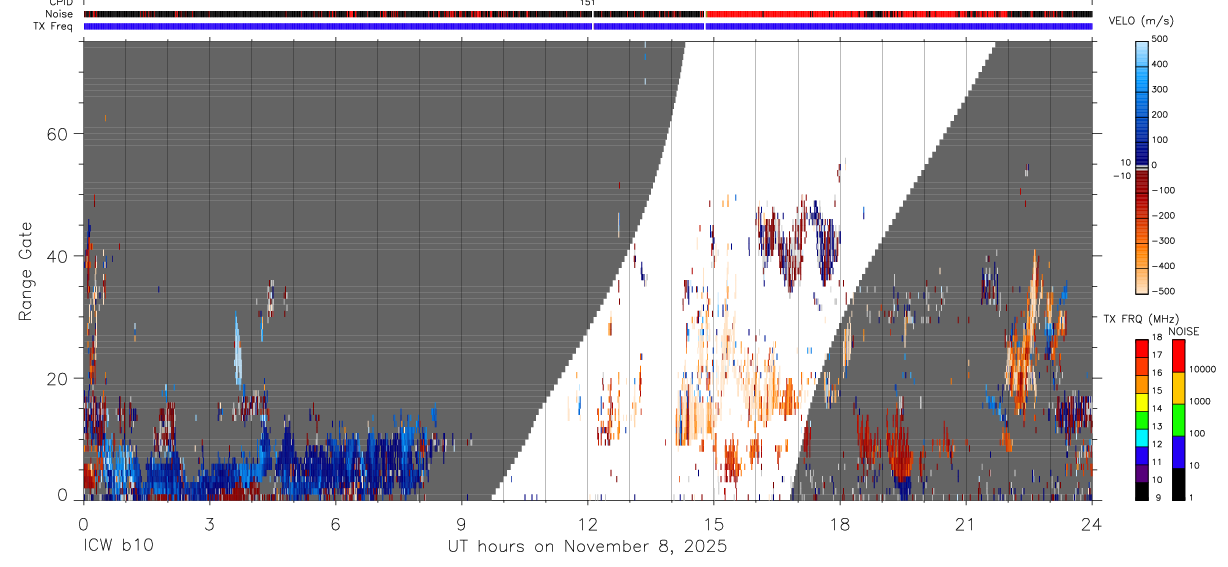Screen dimensions: 1228x567
Task: Click the pale-orange bottom of velocity color bar
Action: [1143, 280]
